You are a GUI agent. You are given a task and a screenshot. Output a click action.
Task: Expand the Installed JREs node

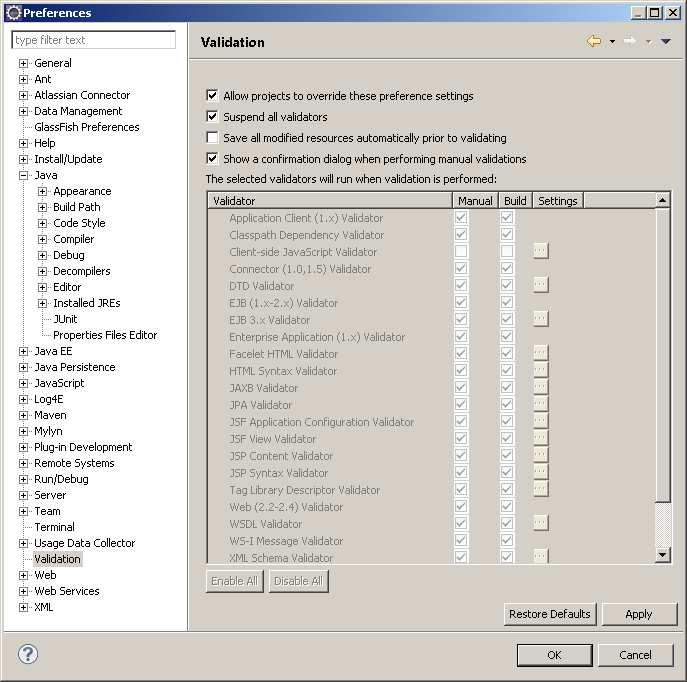click(x=42, y=303)
